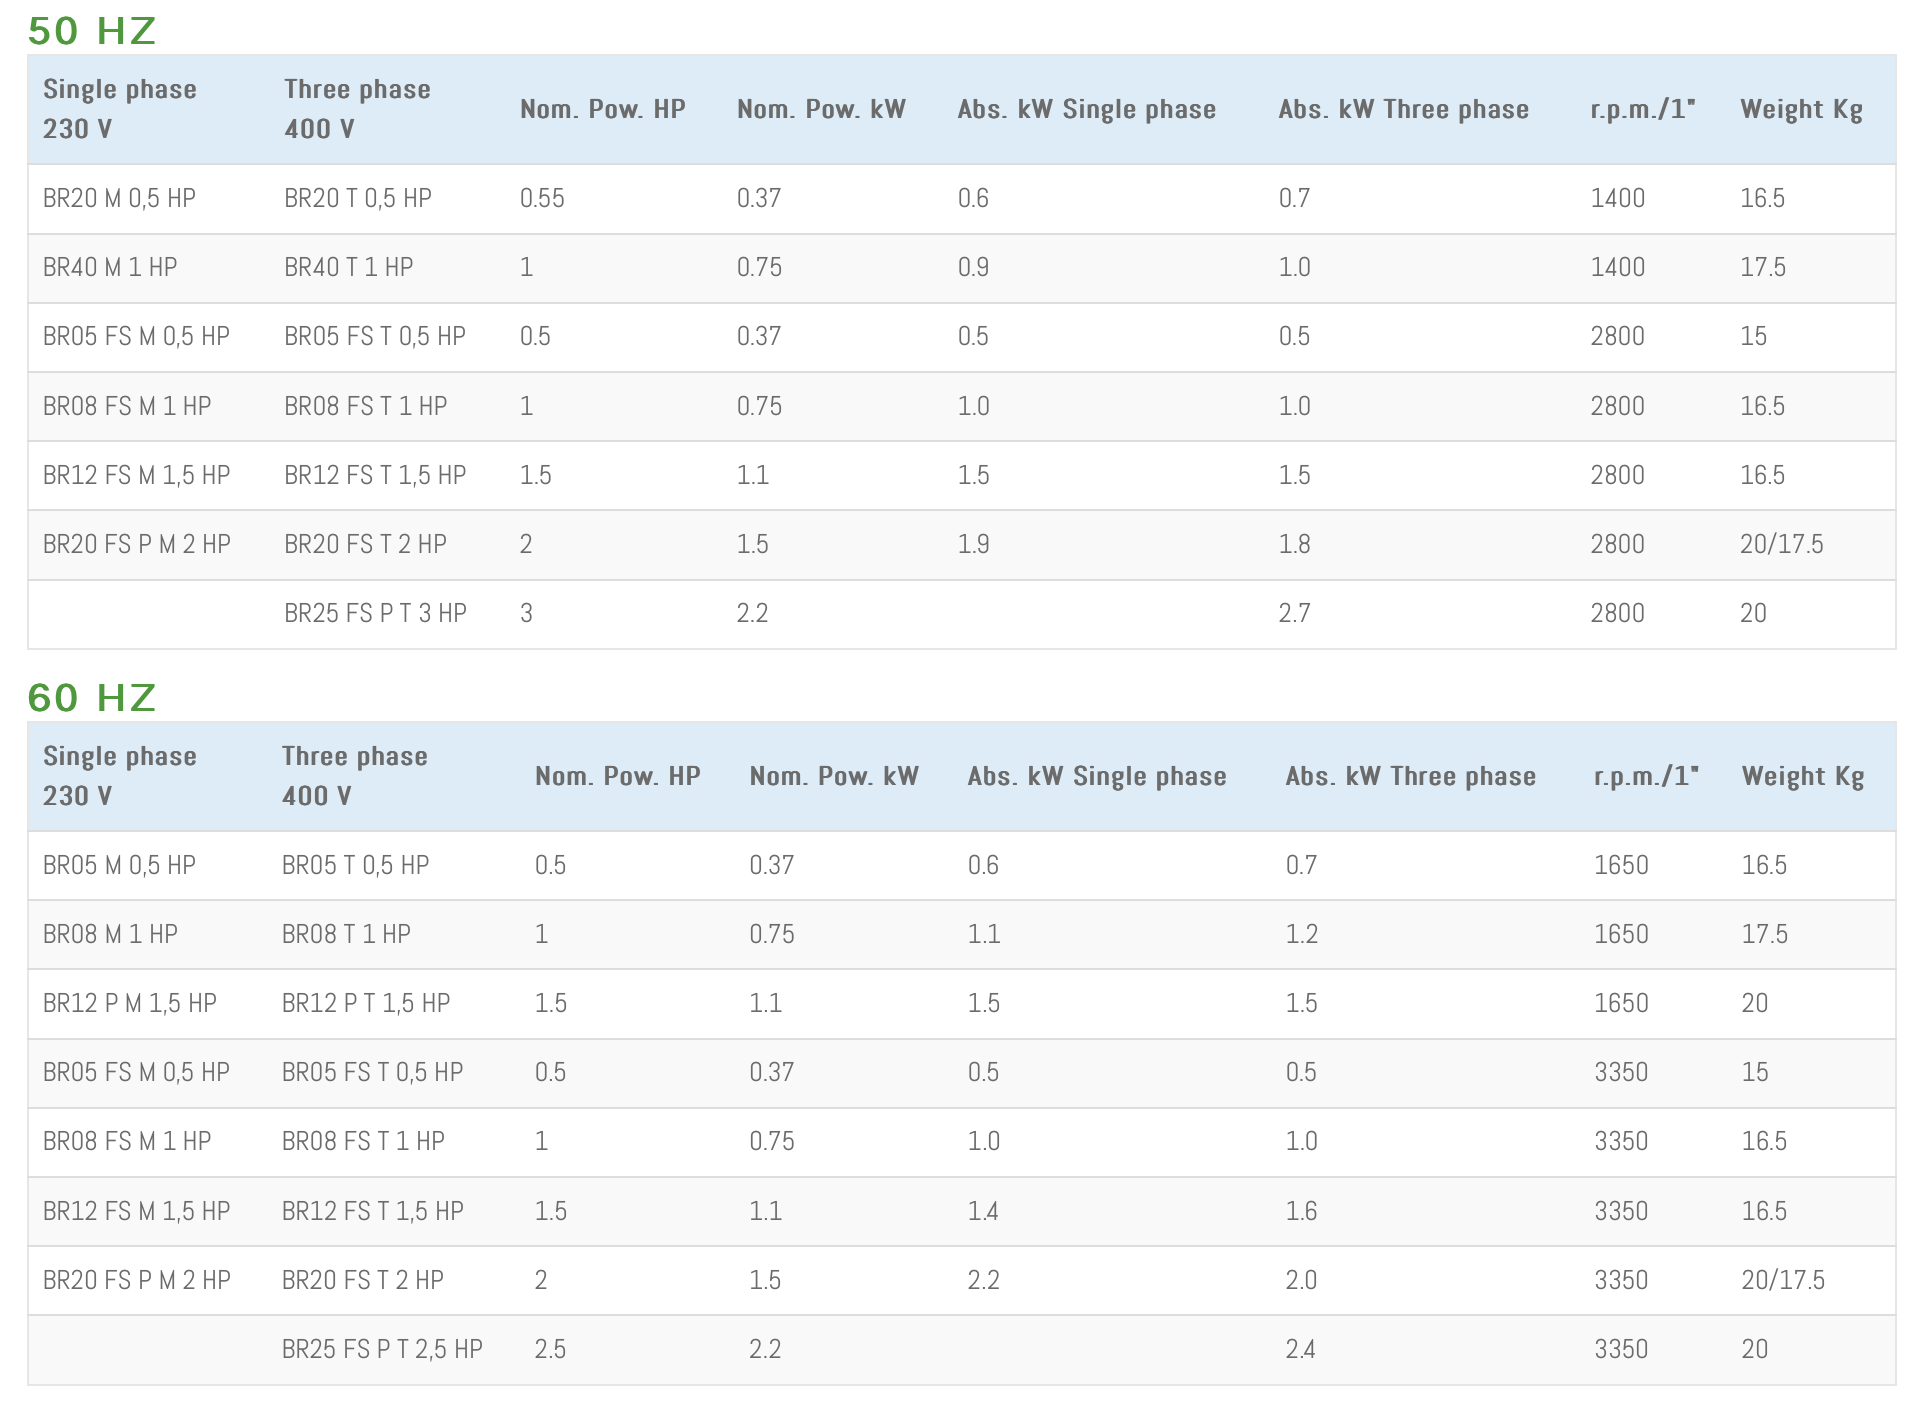The image size is (1922, 1410).
Task: Click 50 Hz Single phase 230 V header
Action: [x=119, y=109]
